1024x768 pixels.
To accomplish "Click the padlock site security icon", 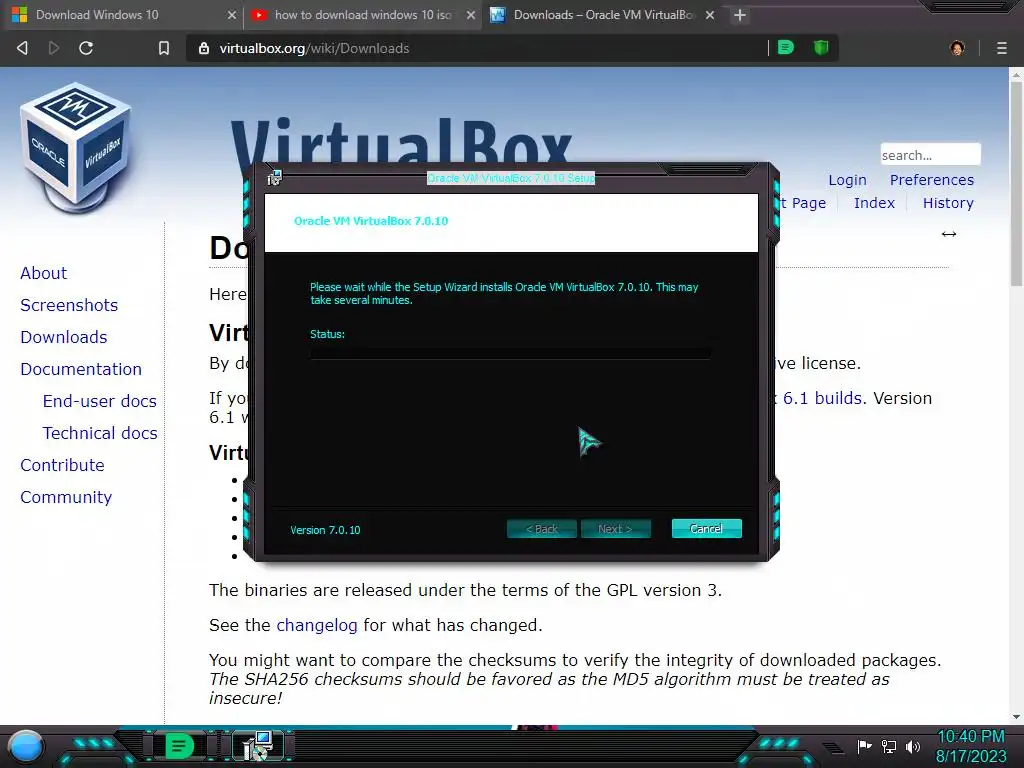I will [x=204, y=48].
